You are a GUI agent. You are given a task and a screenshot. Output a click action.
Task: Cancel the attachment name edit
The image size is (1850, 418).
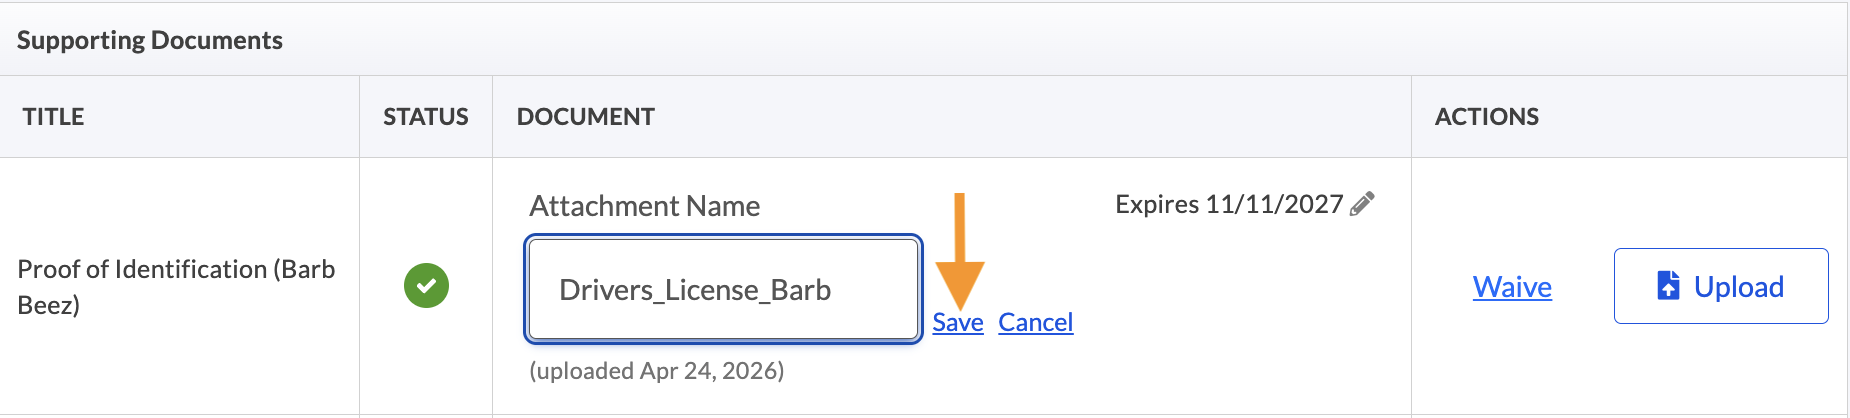coord(1035,323)
